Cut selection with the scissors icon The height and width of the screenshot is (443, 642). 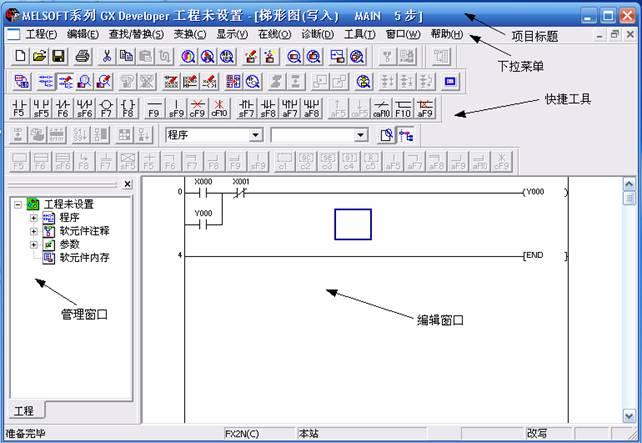[x=106, y=57]
